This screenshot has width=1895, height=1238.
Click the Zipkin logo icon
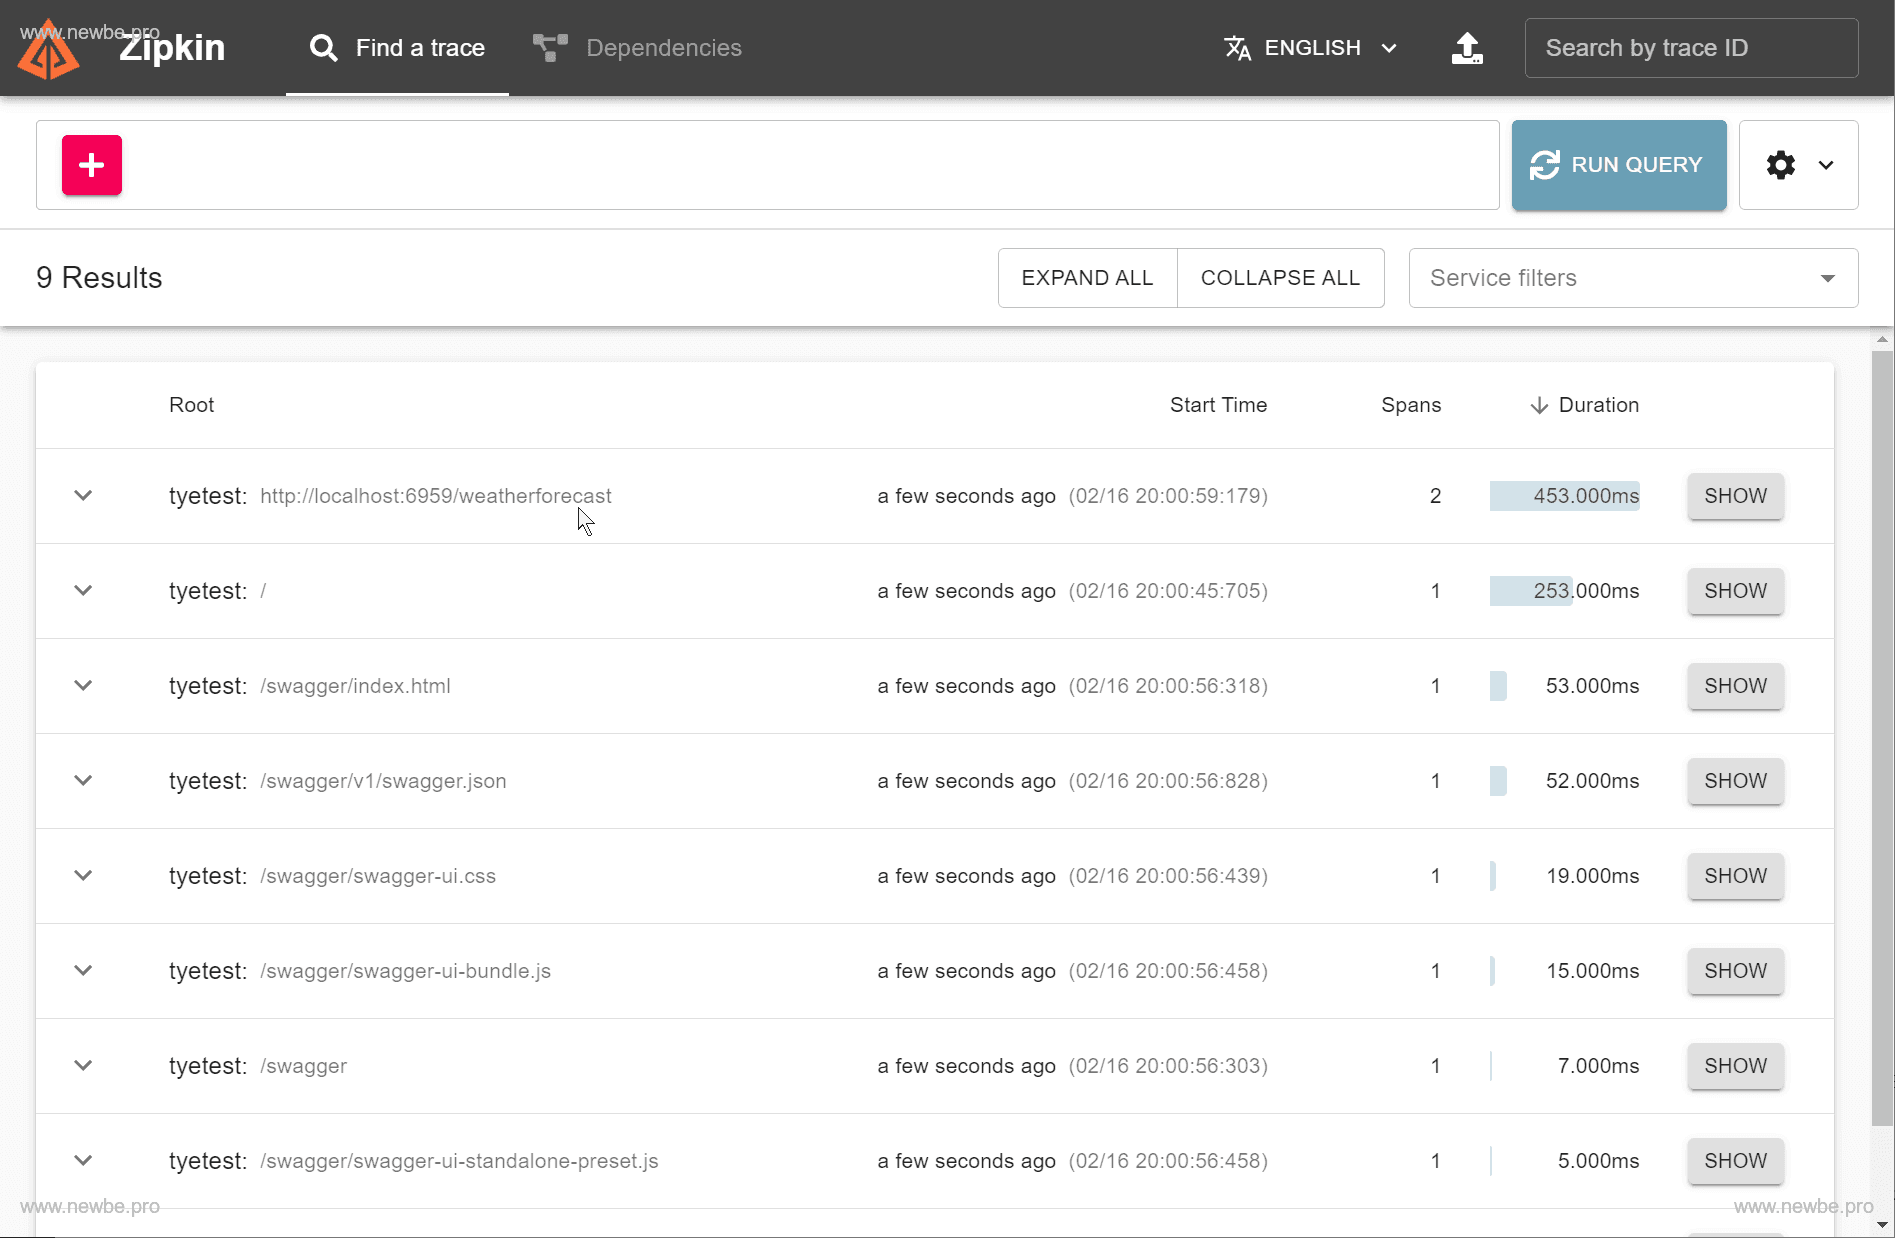click(x=48, y=50)
